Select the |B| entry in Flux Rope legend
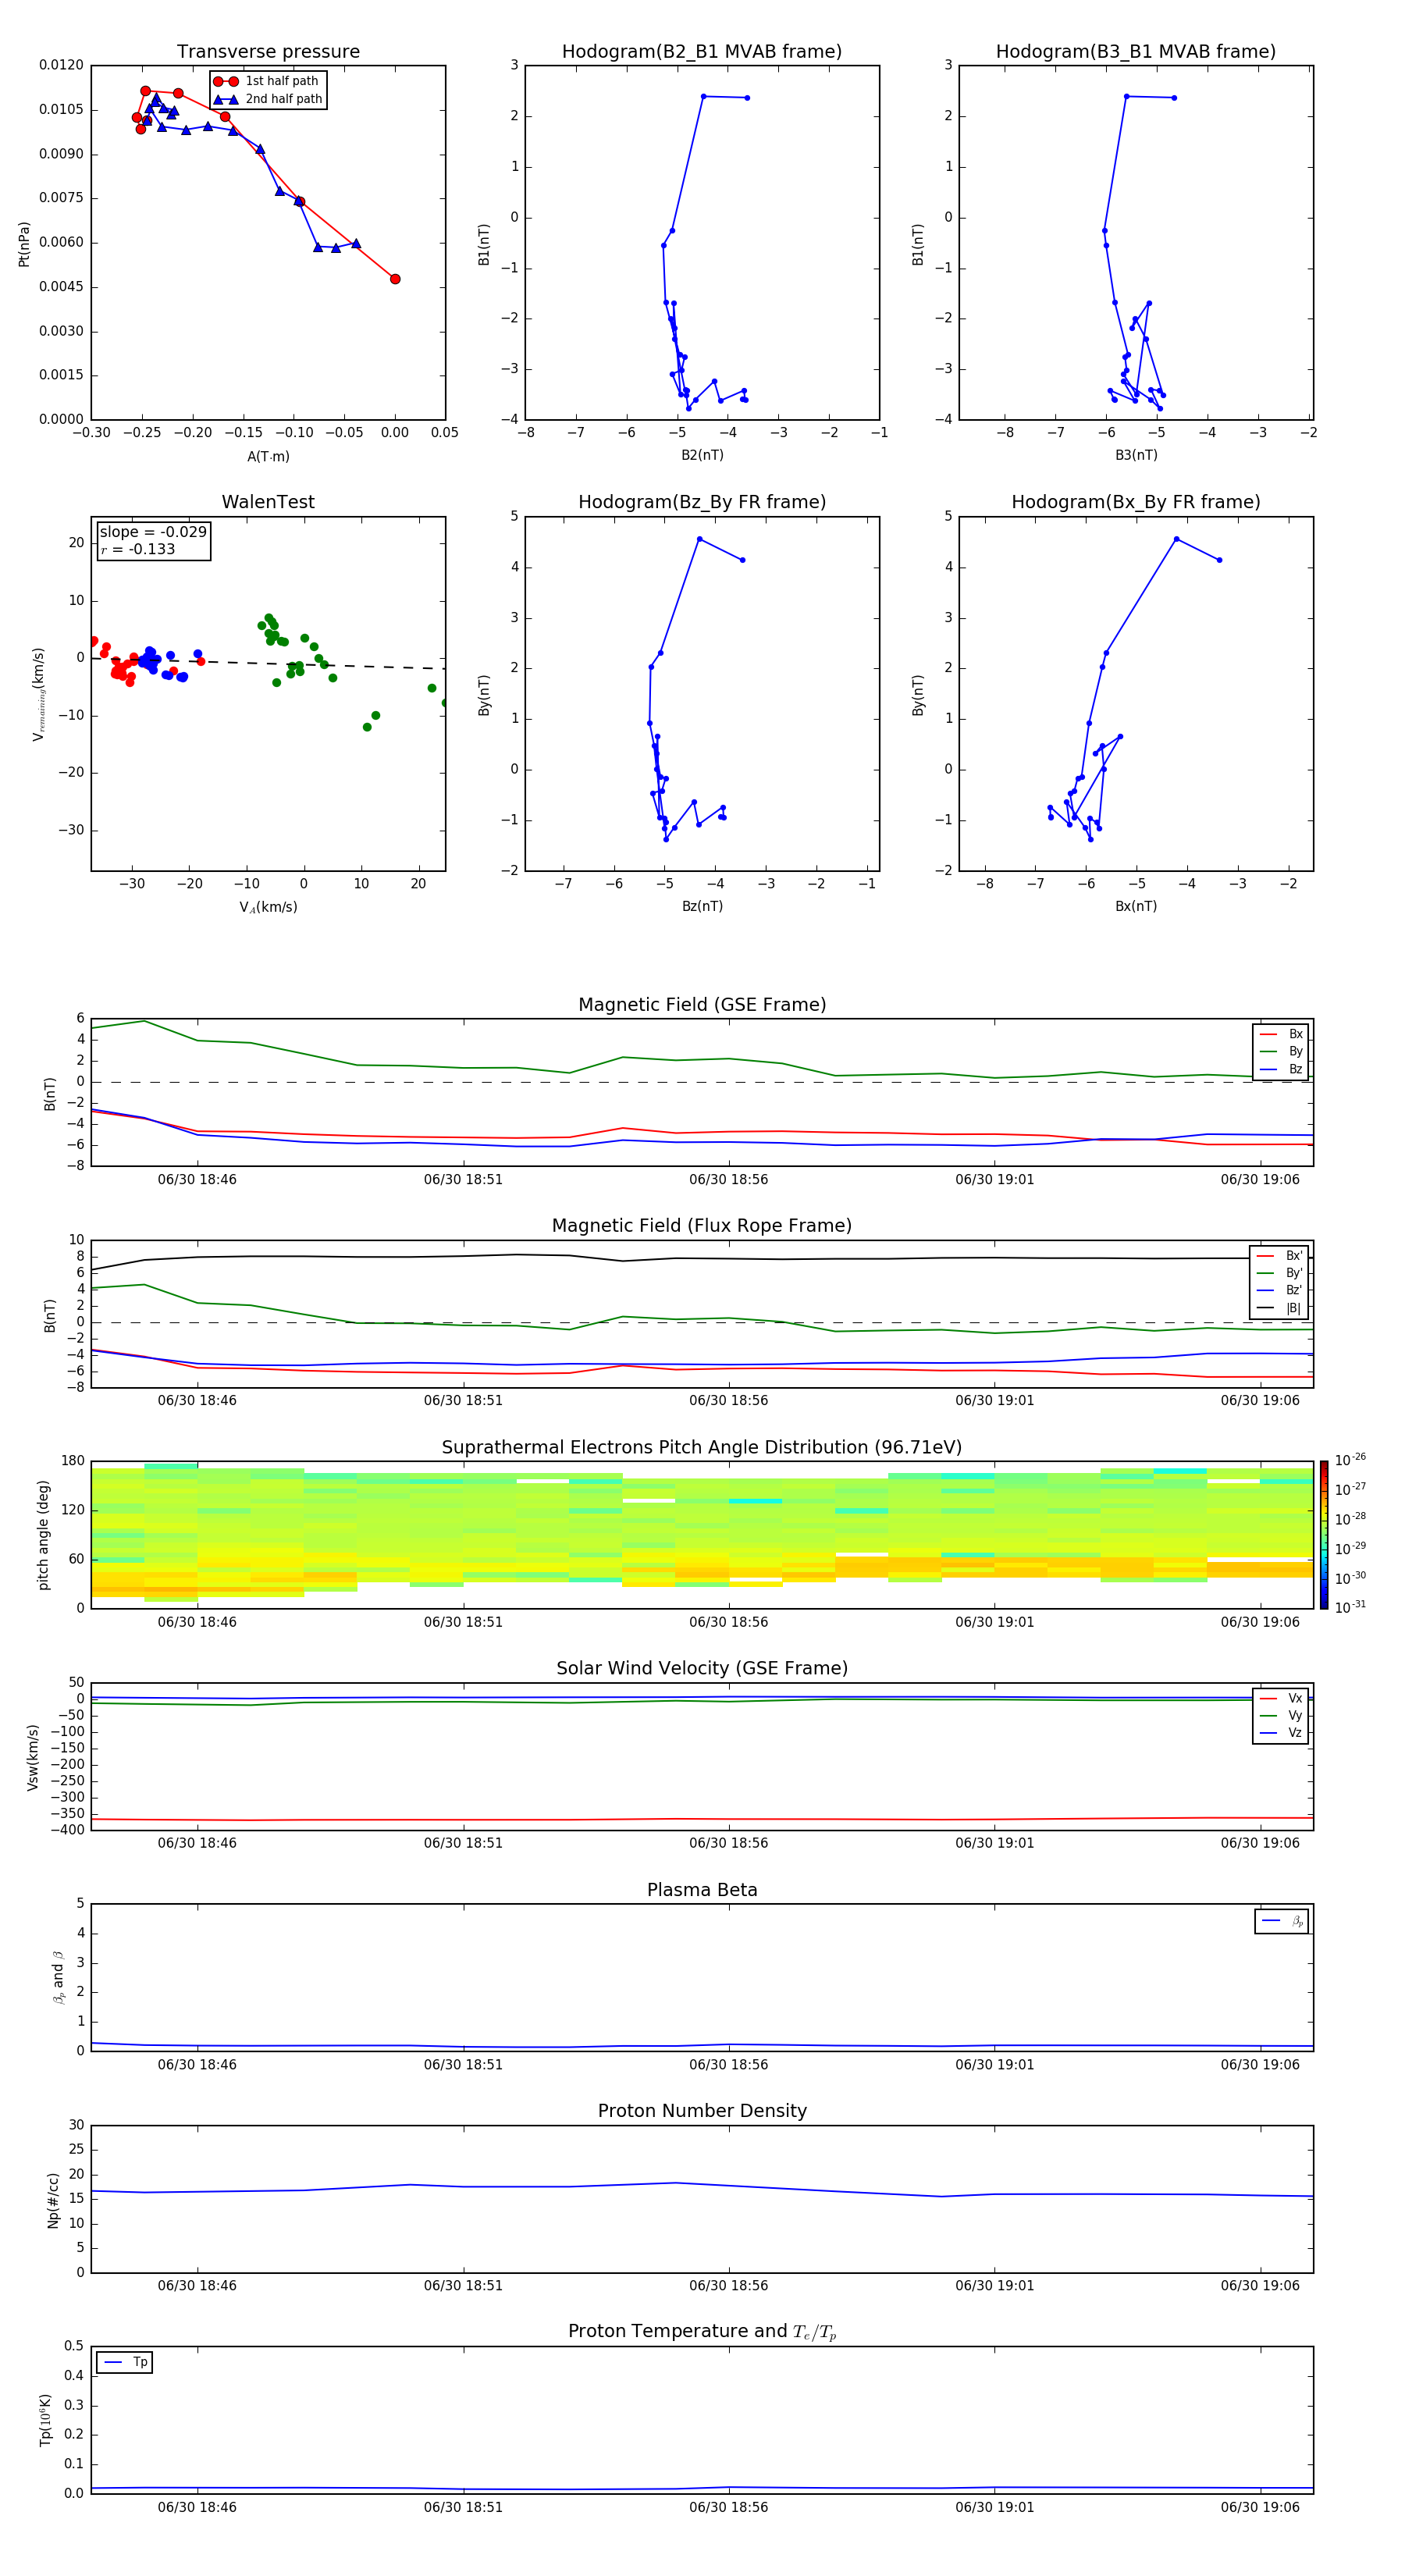Image resolution: width=1405 pixels, height=2576 pixels. (x=1279, y=1308)
